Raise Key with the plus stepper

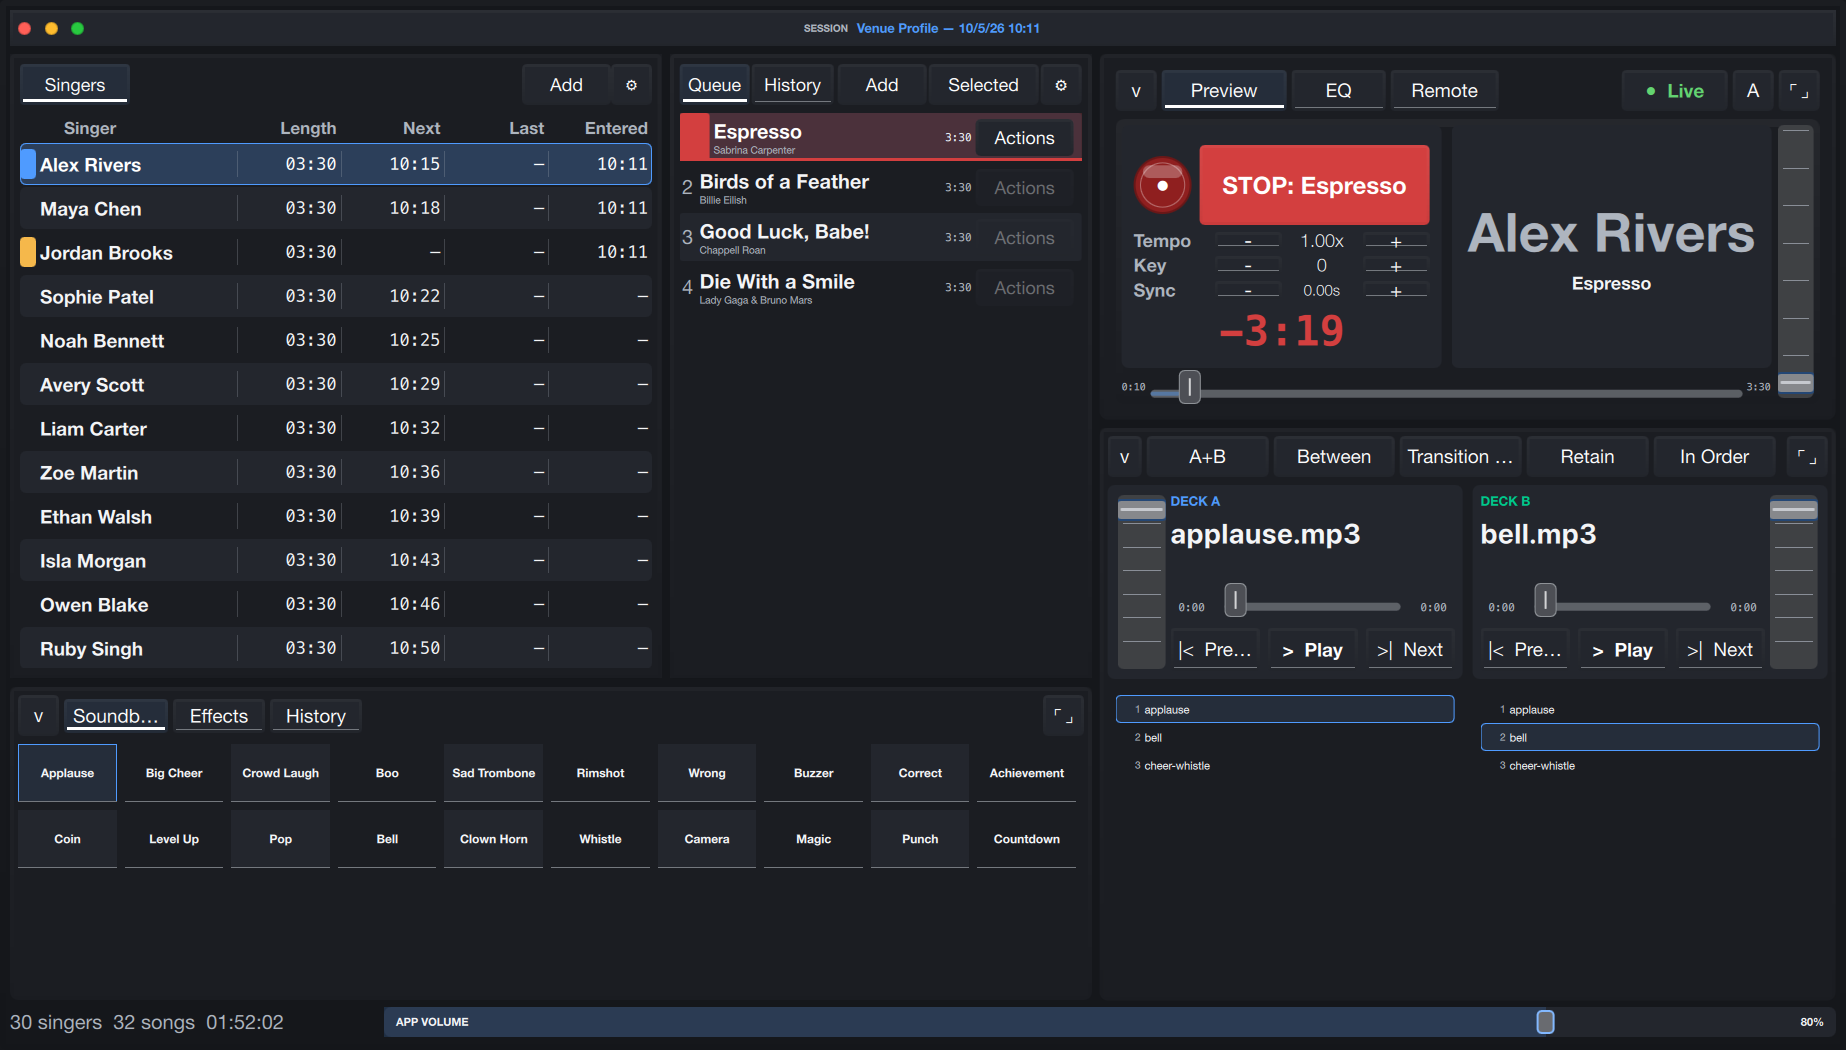pyautogui.click(x=1396, y=266)
